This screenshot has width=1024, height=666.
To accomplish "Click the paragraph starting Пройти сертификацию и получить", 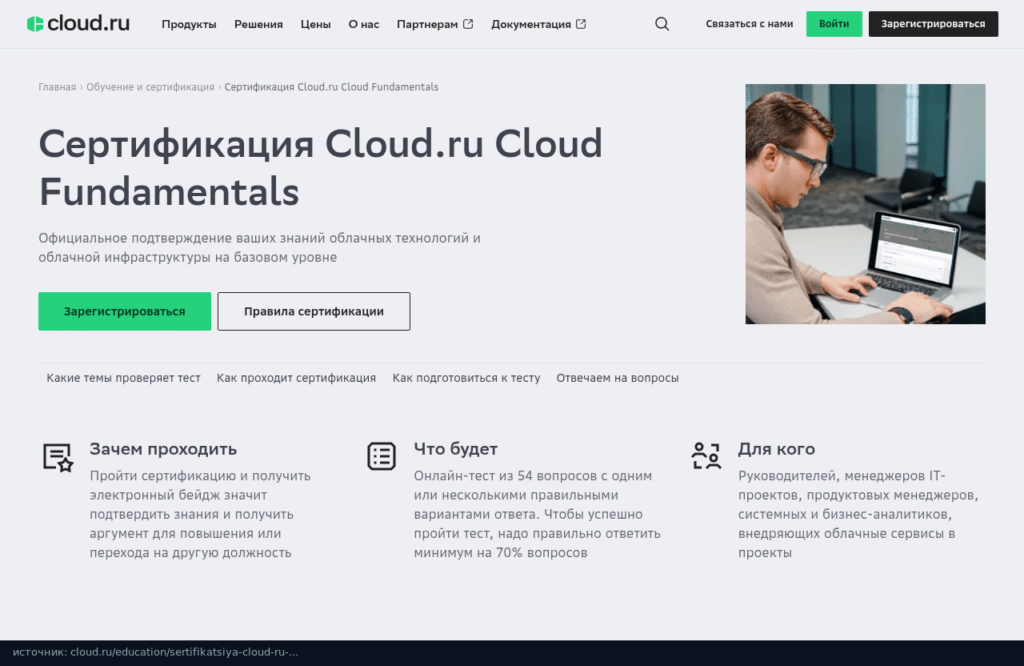I will point(200,514).
